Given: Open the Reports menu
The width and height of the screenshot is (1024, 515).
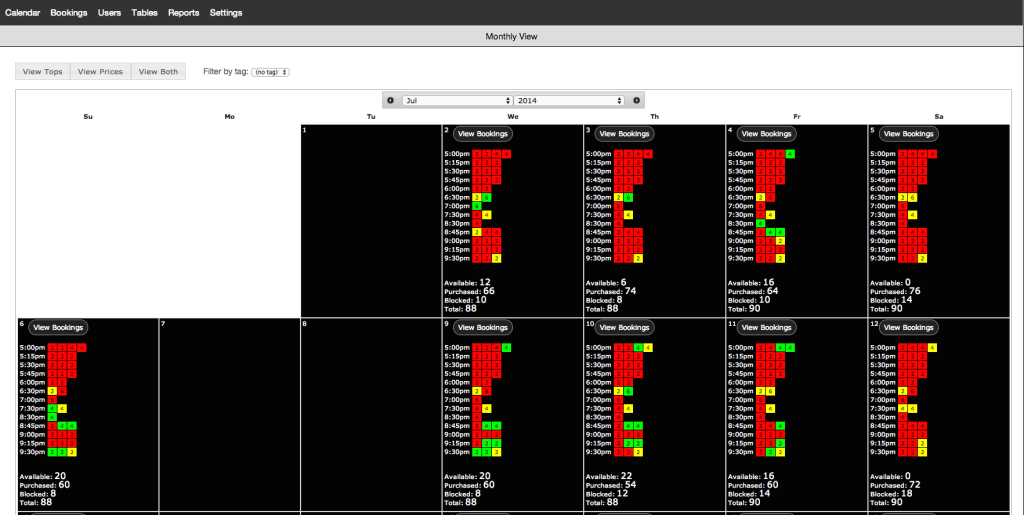Looking at the screenshot, I should [x=183, y=13].
